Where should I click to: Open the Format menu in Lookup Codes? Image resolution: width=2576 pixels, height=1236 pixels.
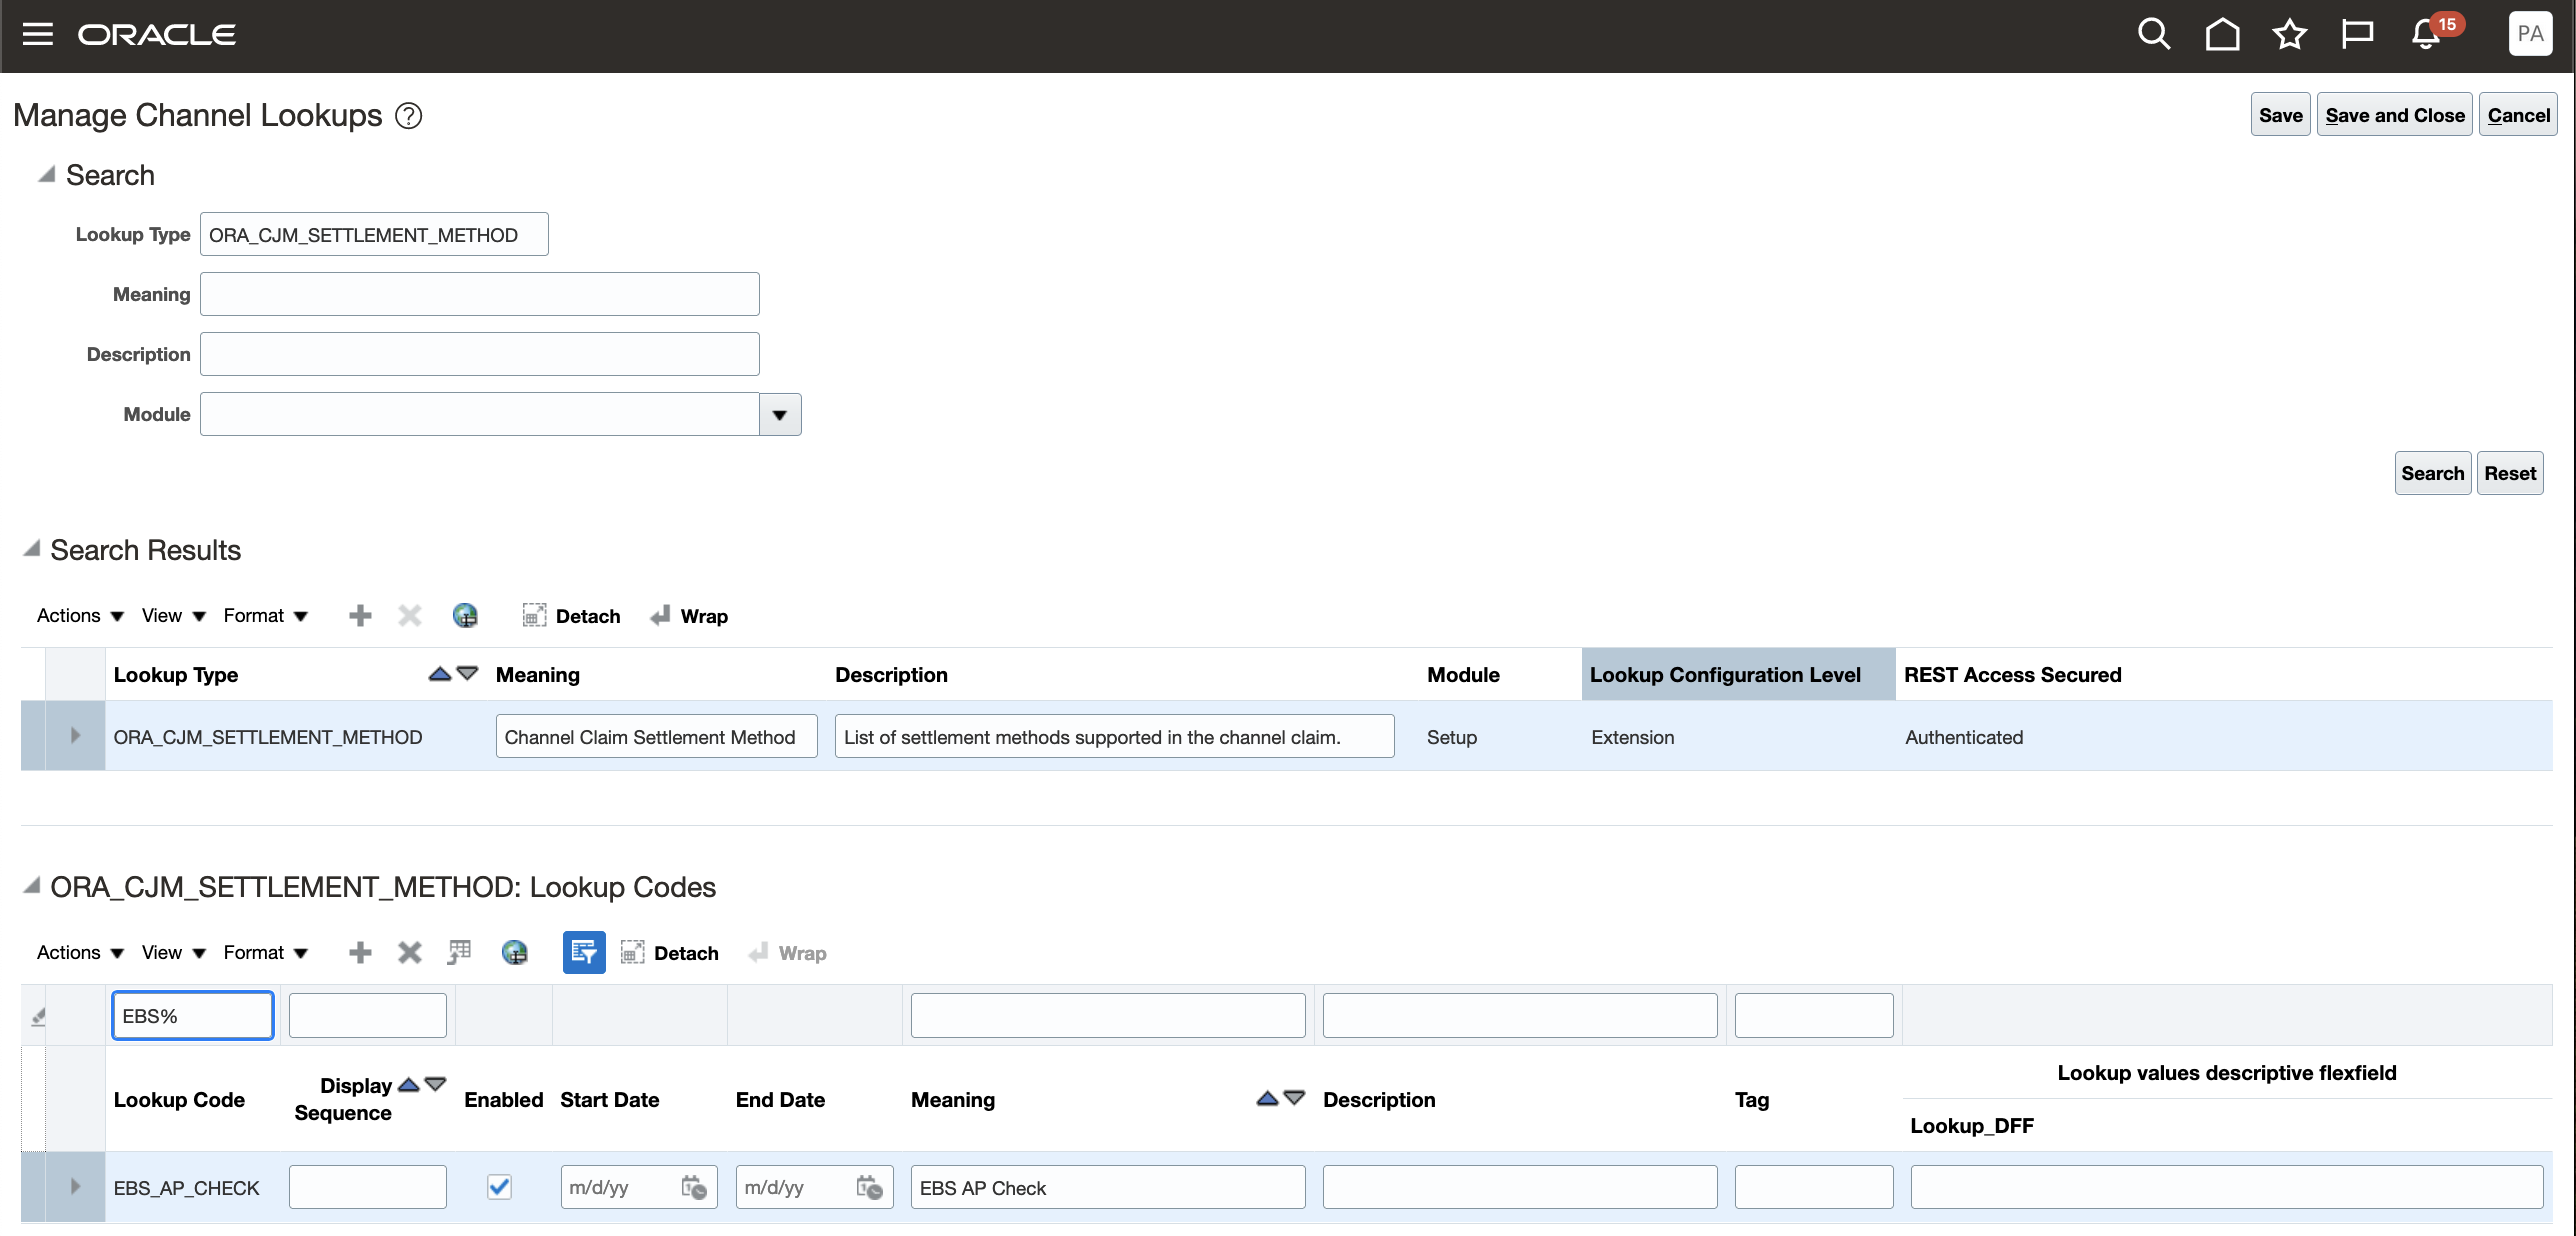pyautogui.click(x=255, y=952)
